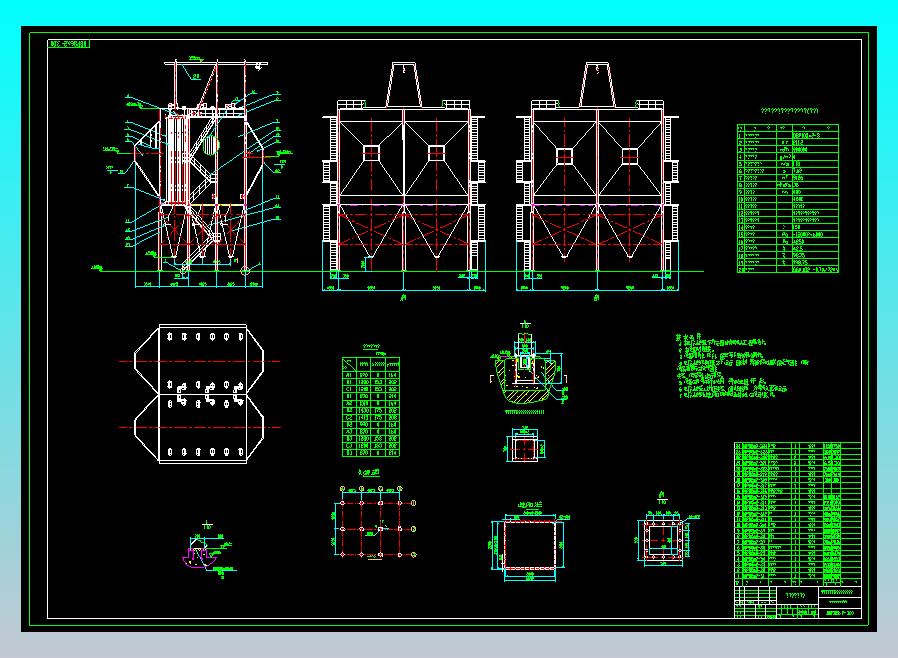Click the green technical notes text block
Screen dimensions: 898x658
742,367
